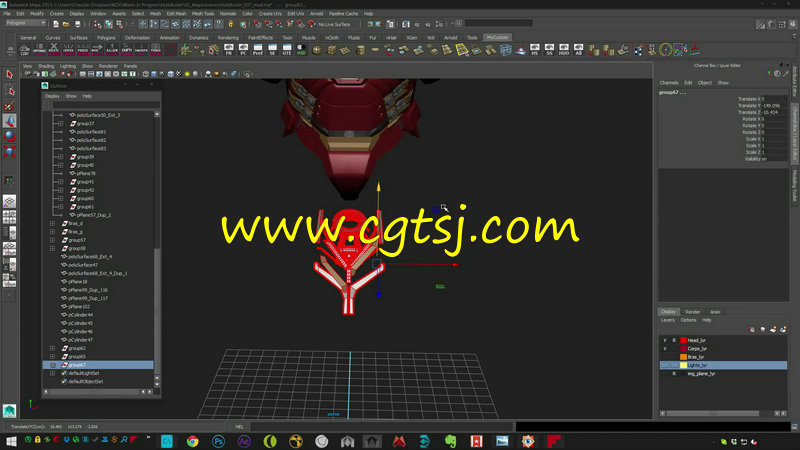This screenshot has height=450, width=800.
Task: Open Chrome from the taskbar
Action: coord(192,441)
